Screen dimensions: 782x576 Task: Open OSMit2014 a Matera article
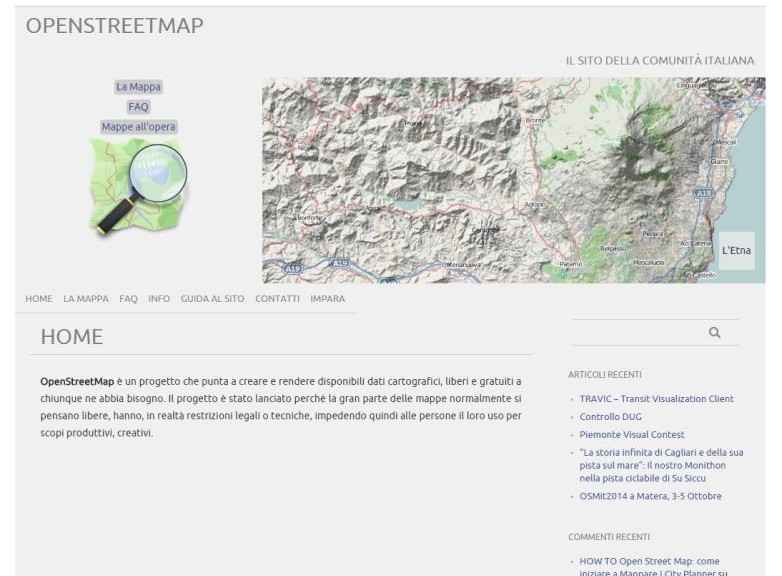(650, 496)
